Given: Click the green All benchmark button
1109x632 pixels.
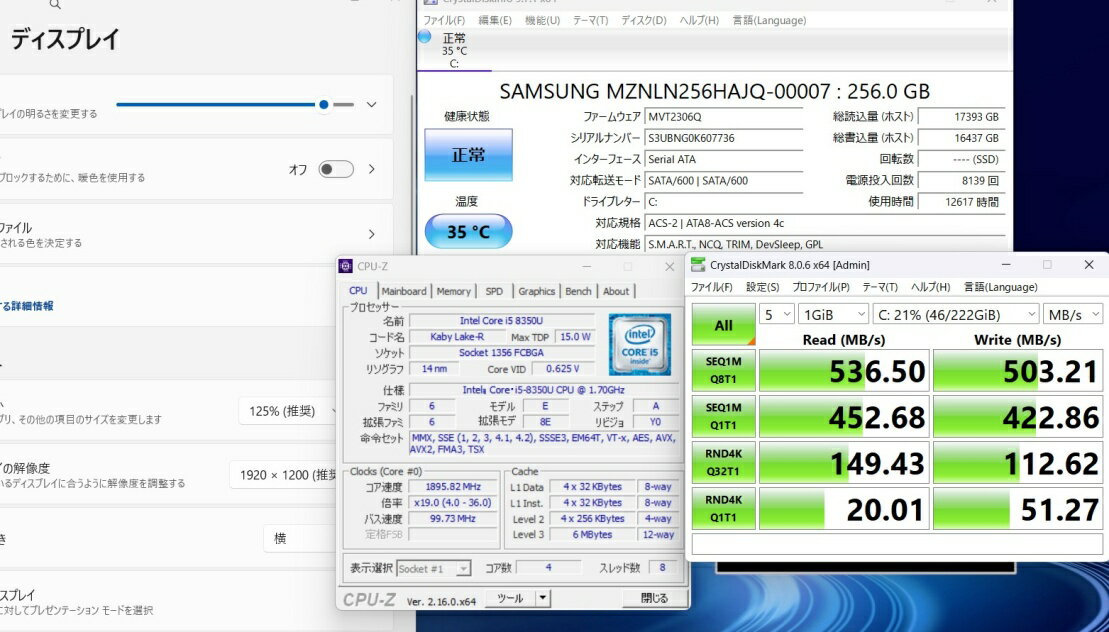Looking at the screenshot, I should [723, 325].
